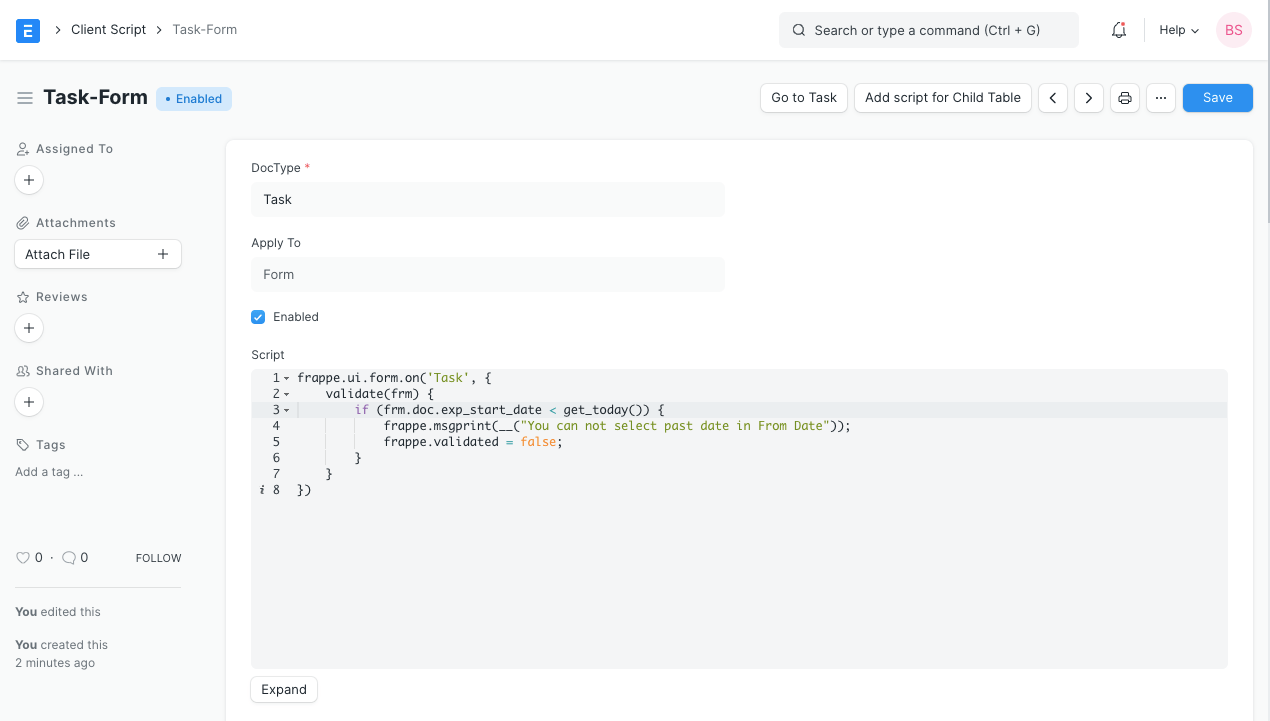Uncheck the Enabled checkbox

pos(258,317)
